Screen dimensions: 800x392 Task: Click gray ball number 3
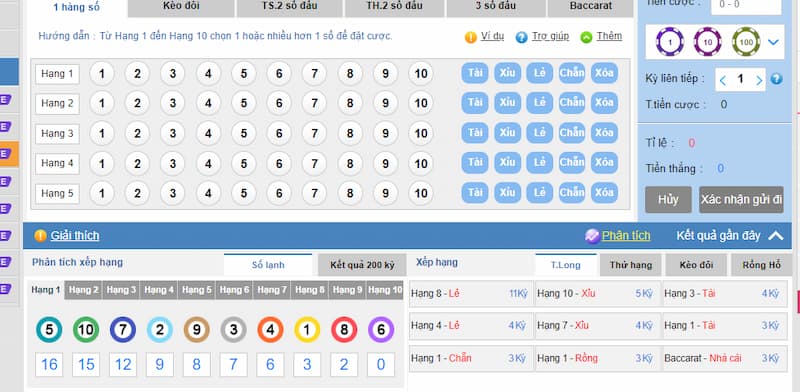tap(234, 330)
